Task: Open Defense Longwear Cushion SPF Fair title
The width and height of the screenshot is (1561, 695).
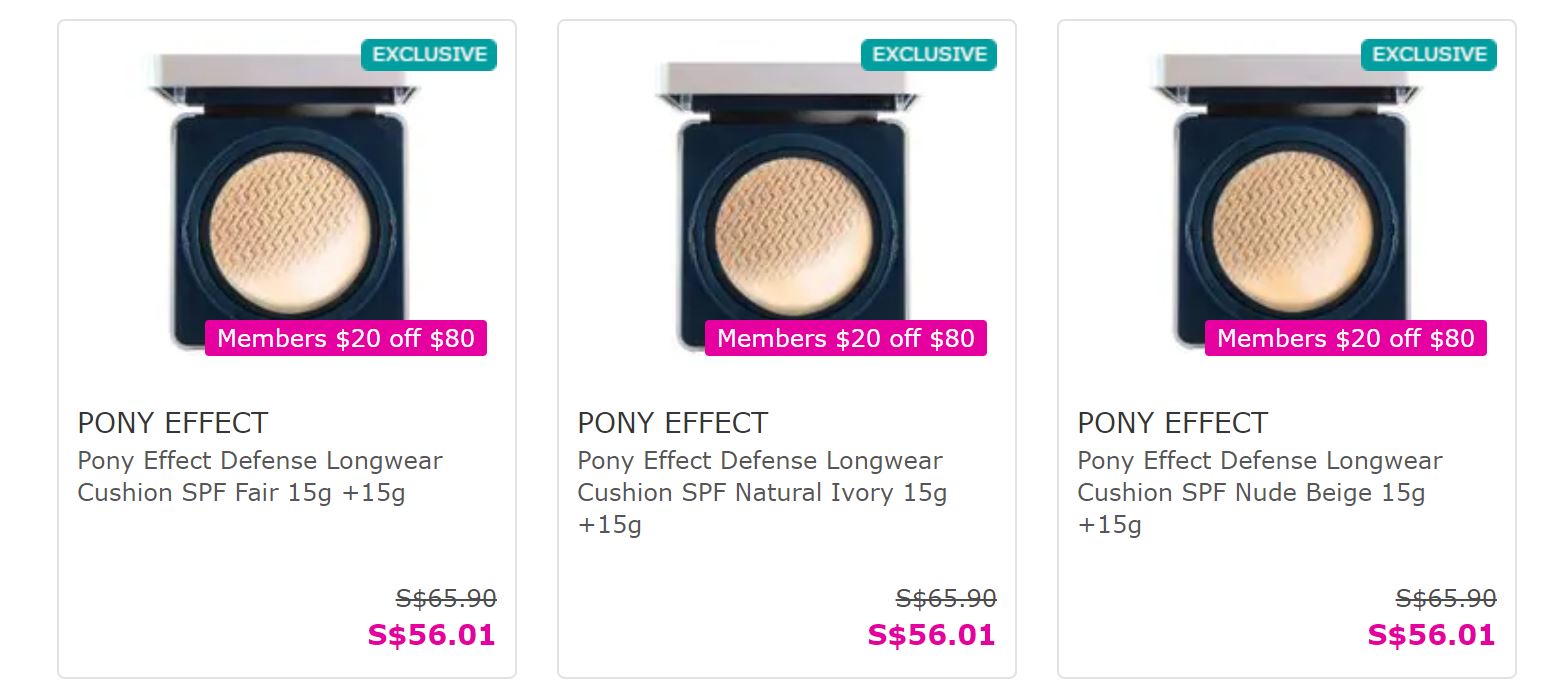Action: pyautogui.click(x=260, y=477)
